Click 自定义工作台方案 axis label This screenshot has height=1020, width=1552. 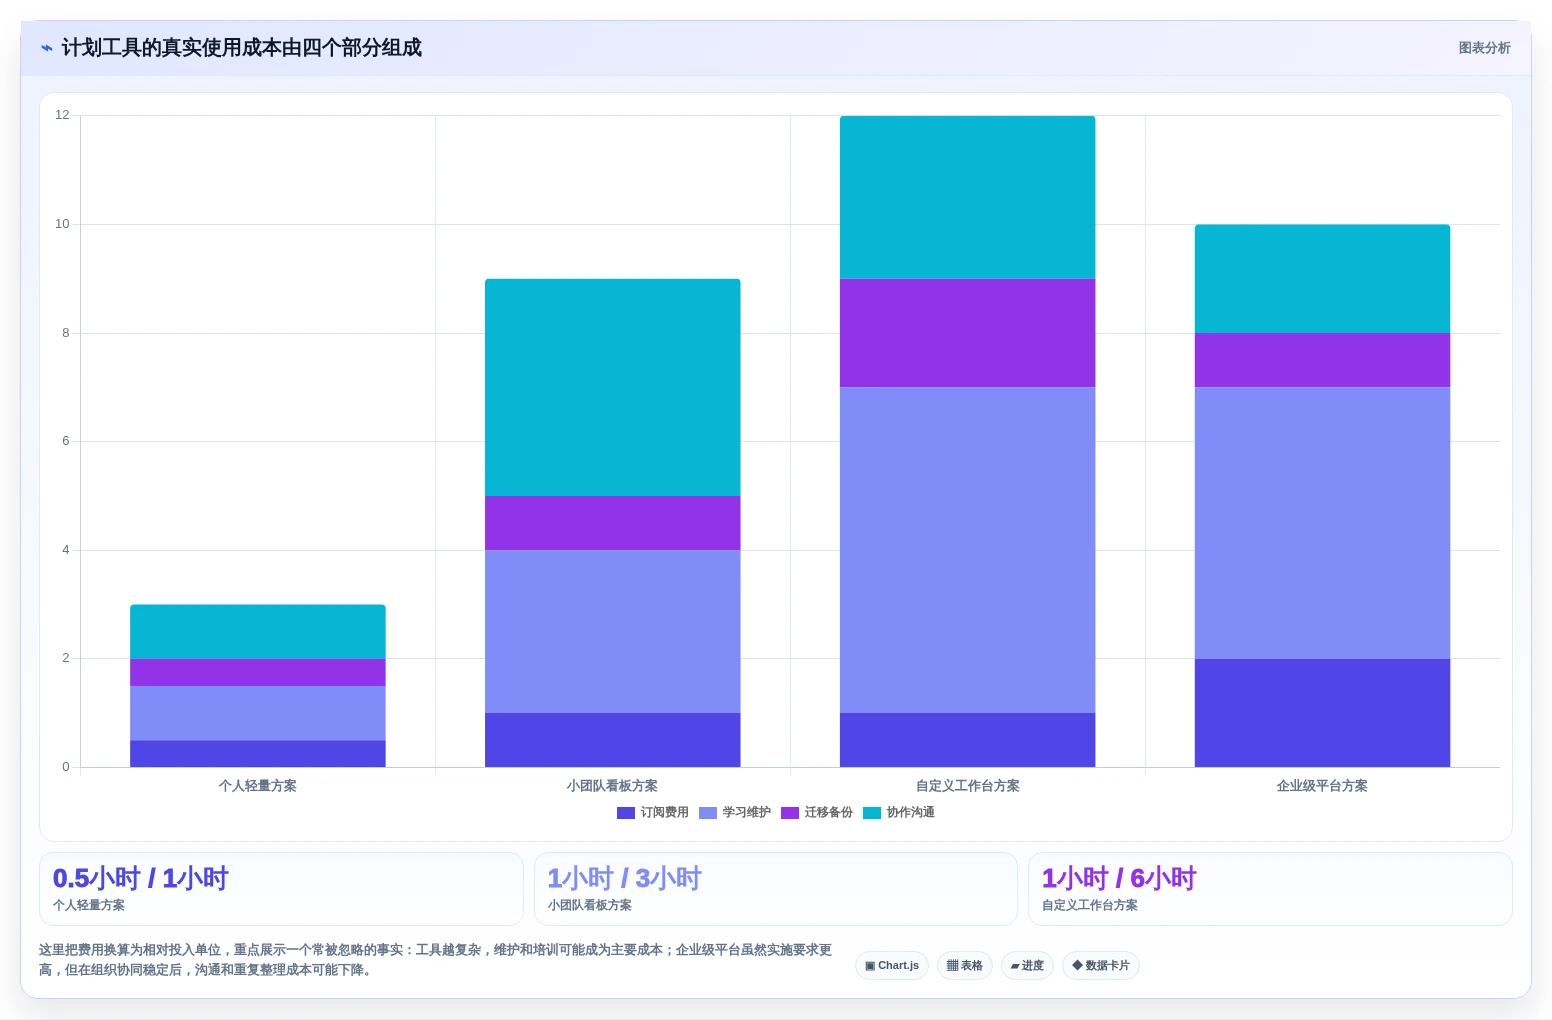click(x=968, y=786)
